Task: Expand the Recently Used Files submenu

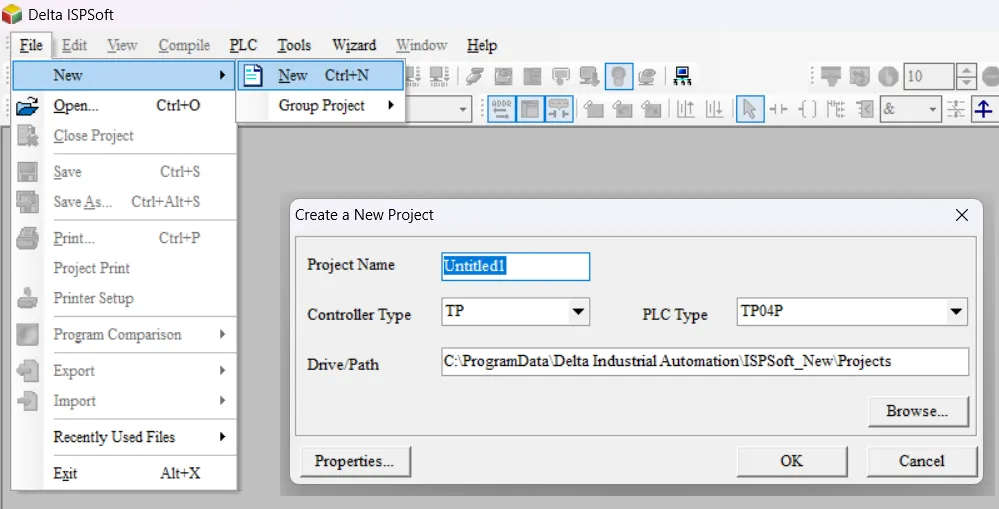Action: [x=124, y=437]
